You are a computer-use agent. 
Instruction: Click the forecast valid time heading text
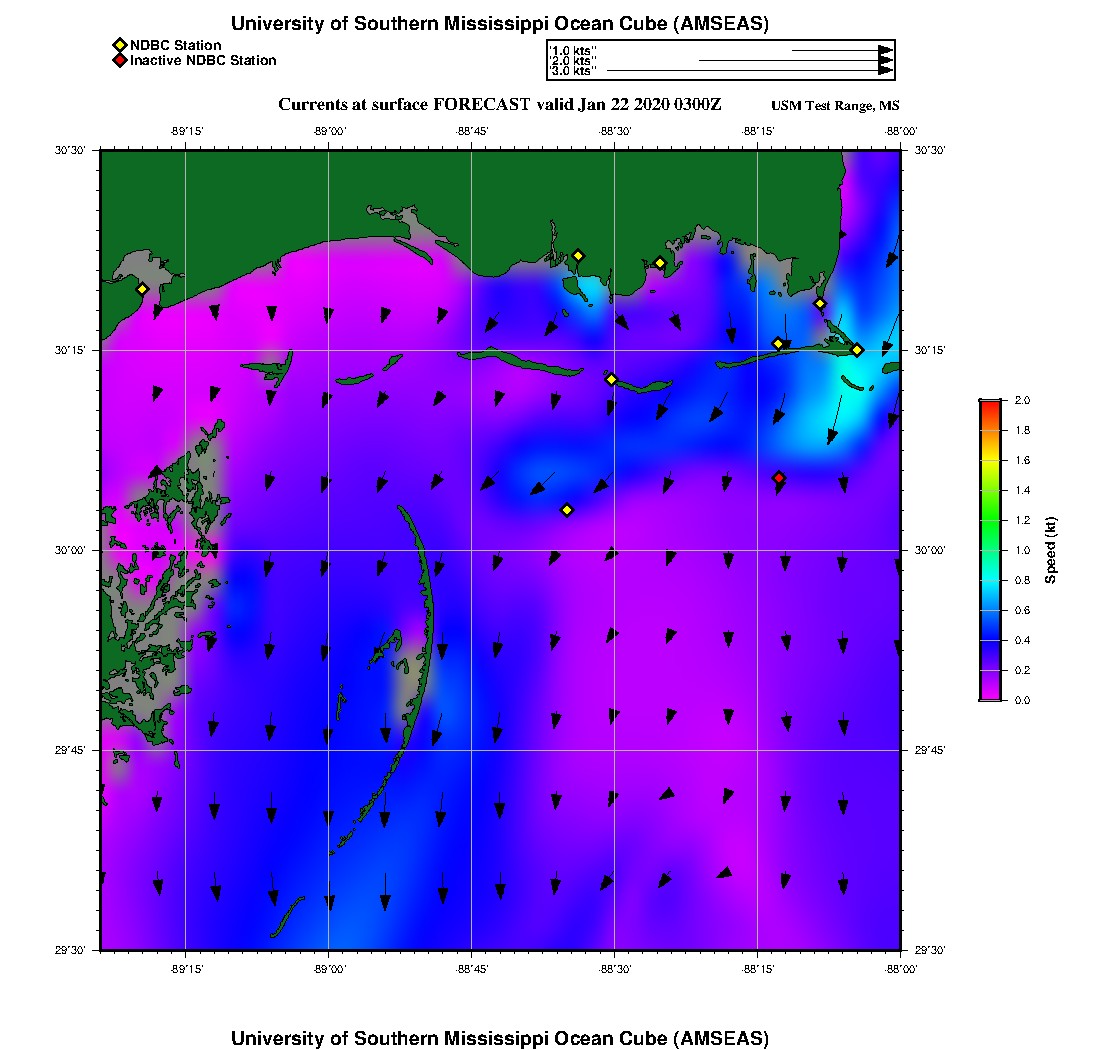point(499,105)
